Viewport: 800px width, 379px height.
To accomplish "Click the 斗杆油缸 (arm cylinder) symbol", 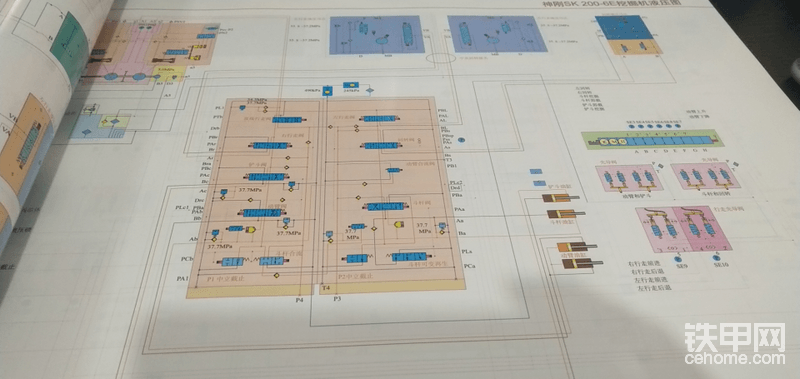I will 566,214.
